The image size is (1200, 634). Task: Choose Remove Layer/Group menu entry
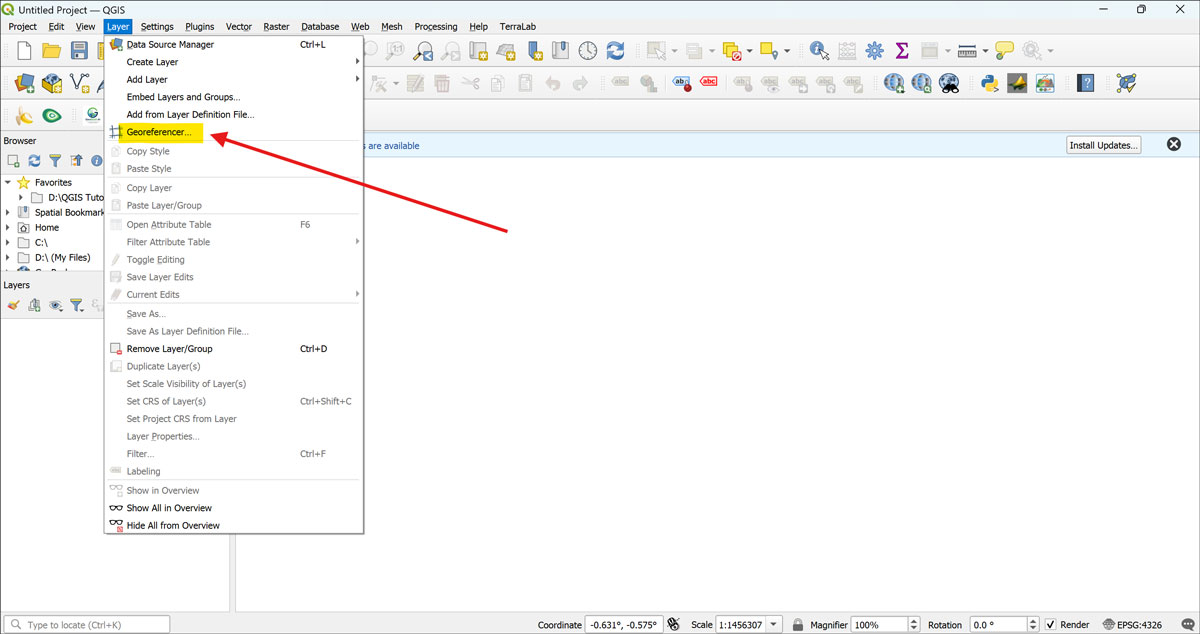point(234,349)
